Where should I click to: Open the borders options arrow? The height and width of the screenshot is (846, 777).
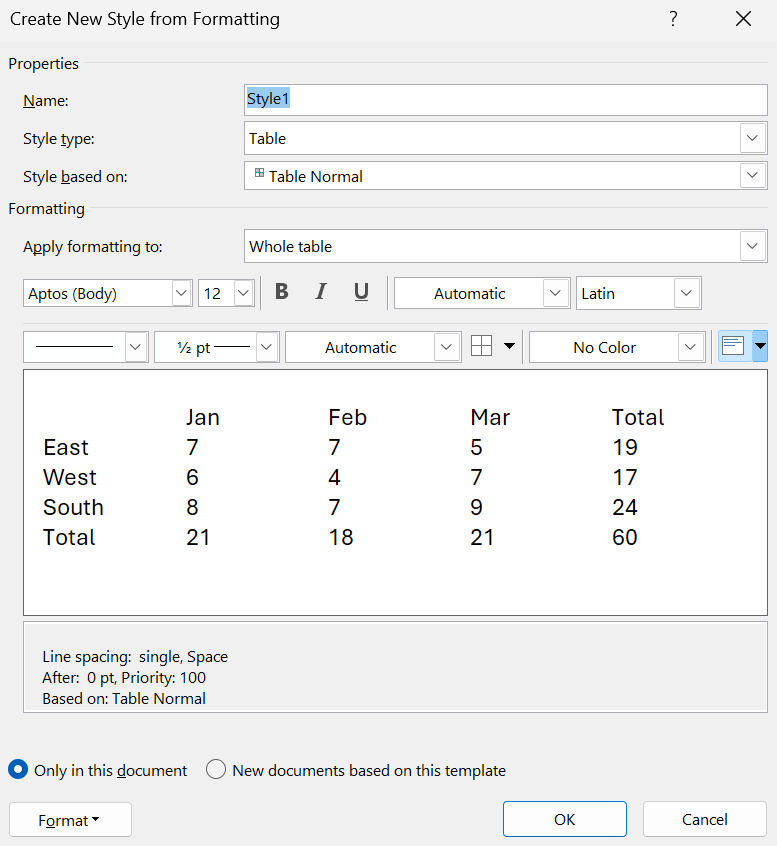click(x=509, y=347)
